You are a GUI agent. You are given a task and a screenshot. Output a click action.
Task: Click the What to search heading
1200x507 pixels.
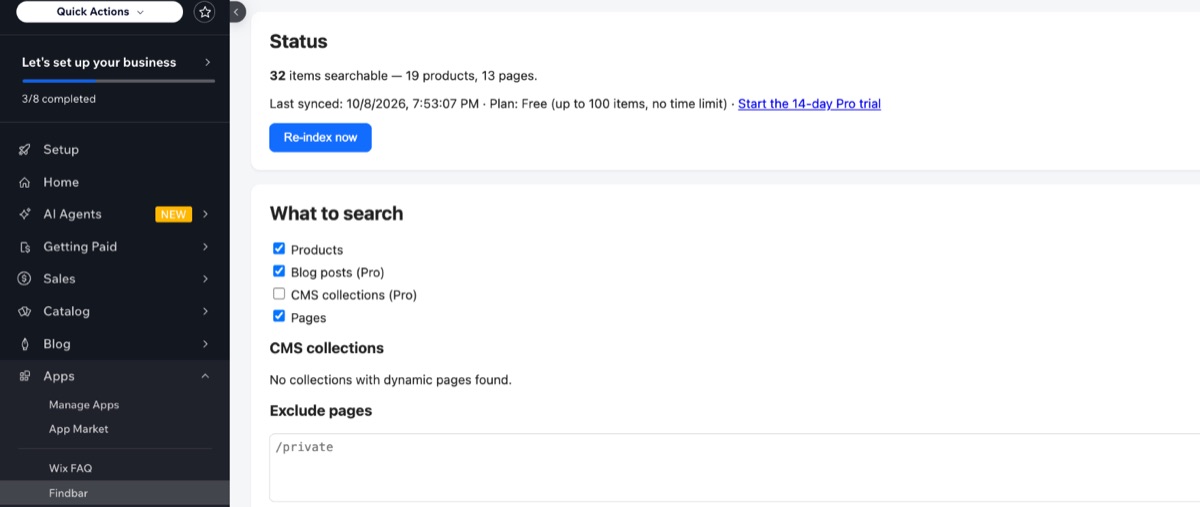[336, 213]
